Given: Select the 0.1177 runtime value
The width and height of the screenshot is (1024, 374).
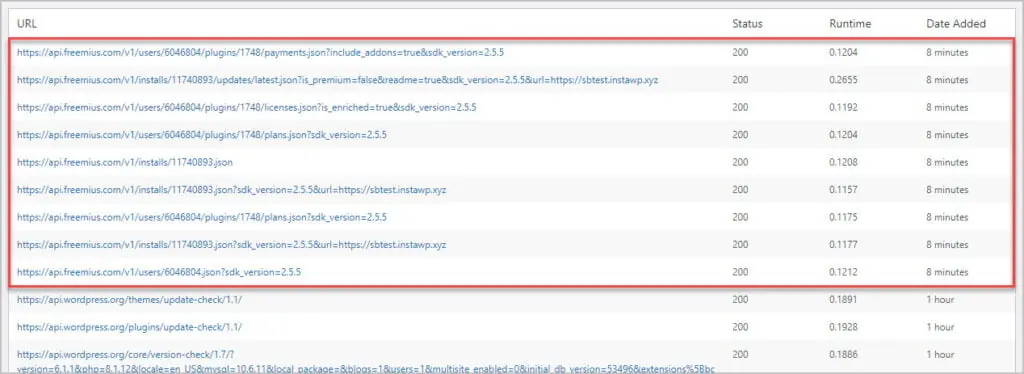Looking at the screenshot, I should tap(843, 245).
